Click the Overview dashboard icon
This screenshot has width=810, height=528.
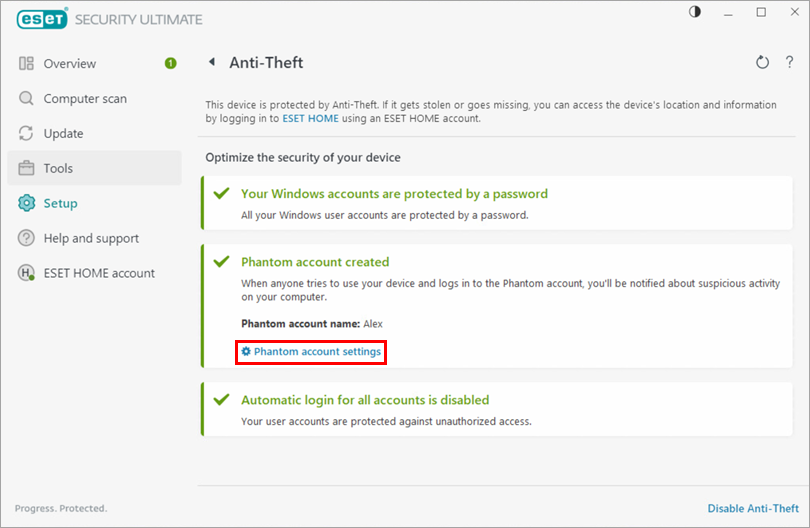27,64
